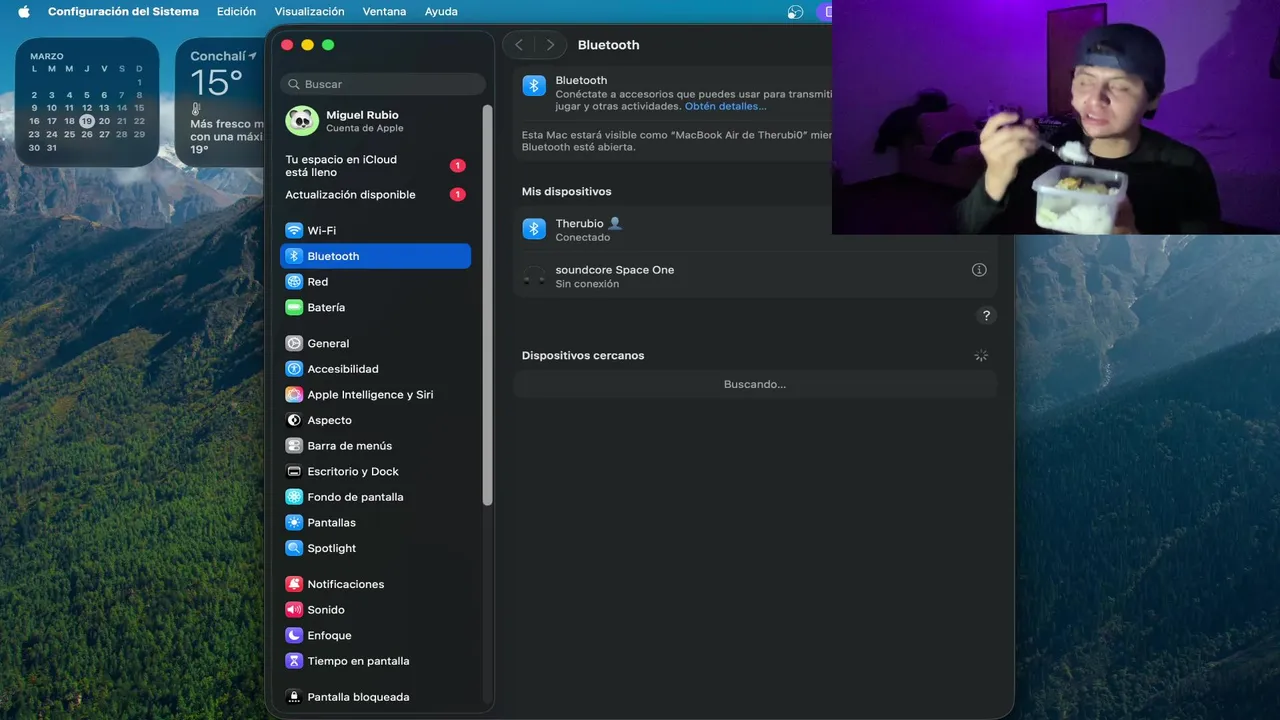
Task: Open Apple Intelligence y Siri icon
Action: point(294,394)
